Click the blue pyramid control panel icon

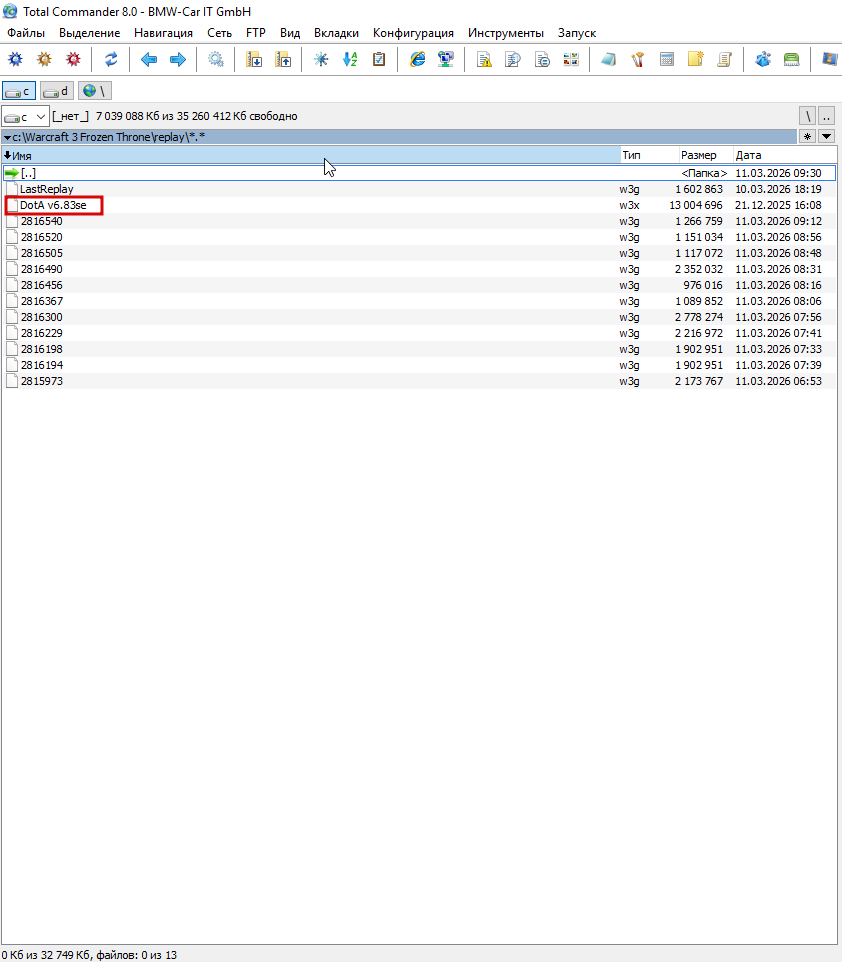point(763,60)
